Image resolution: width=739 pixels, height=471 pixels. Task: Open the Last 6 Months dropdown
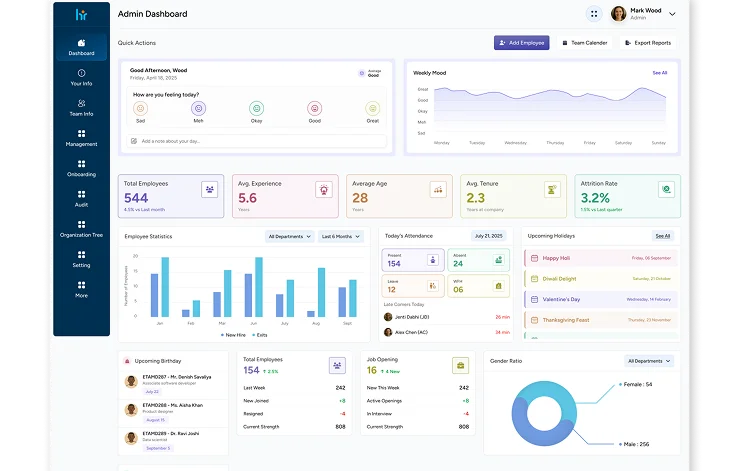tap(340, 236)
